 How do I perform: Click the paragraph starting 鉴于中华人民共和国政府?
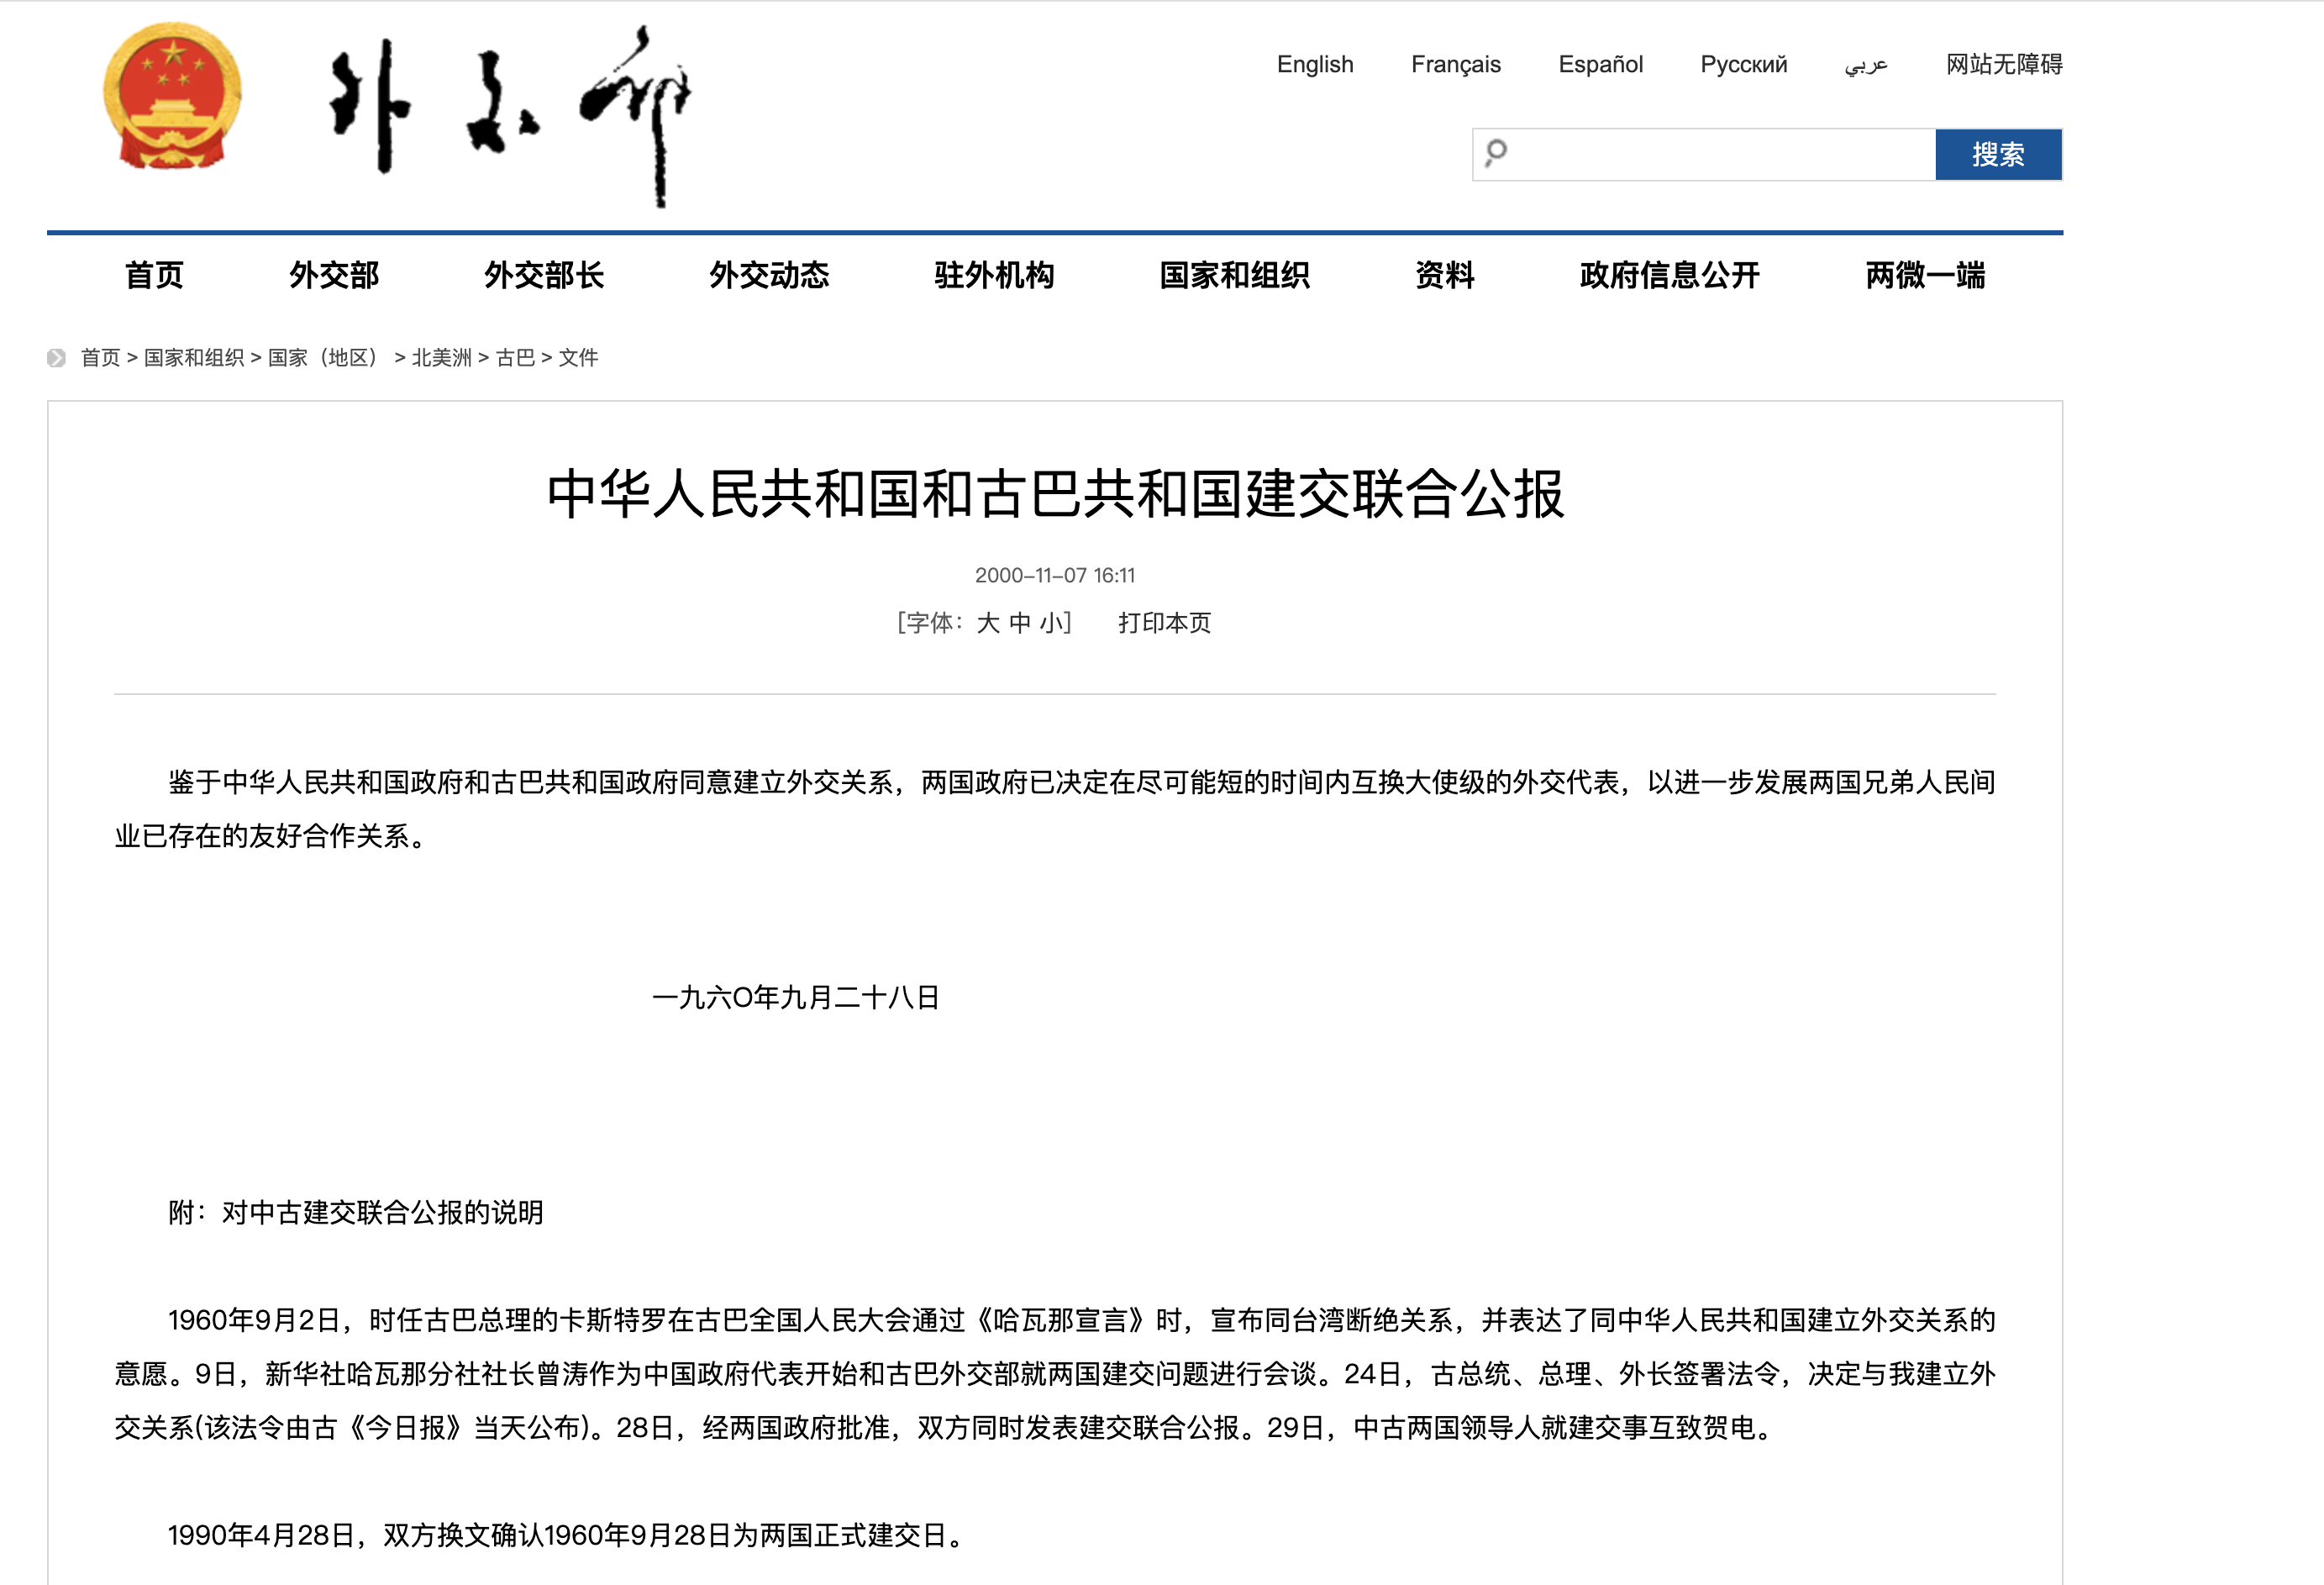coord(1055,809)
